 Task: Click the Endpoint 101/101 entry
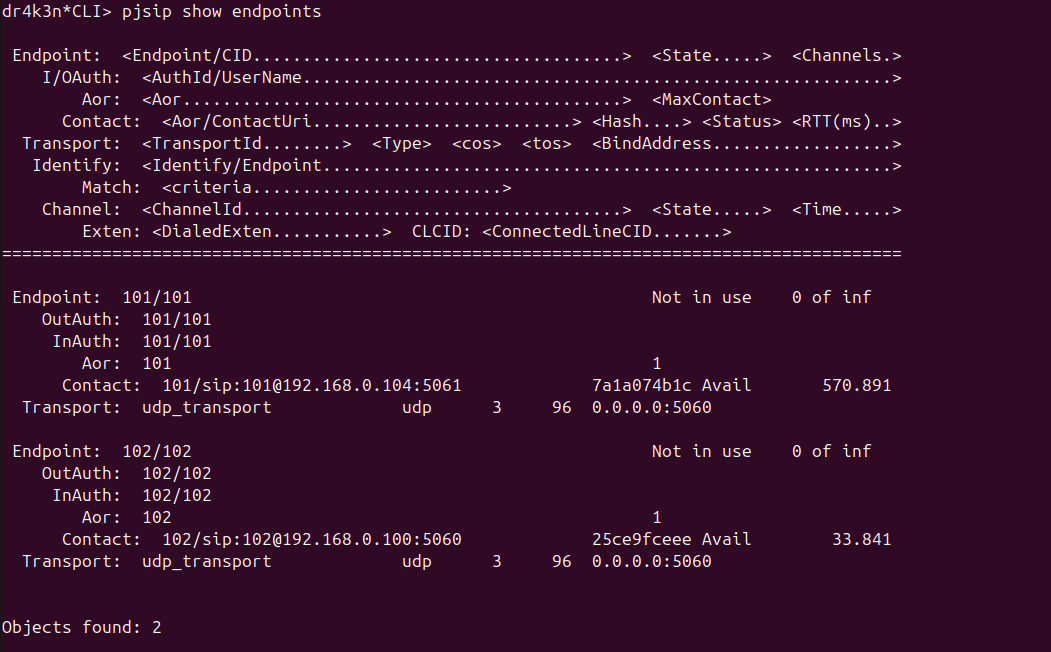(157, 298)
